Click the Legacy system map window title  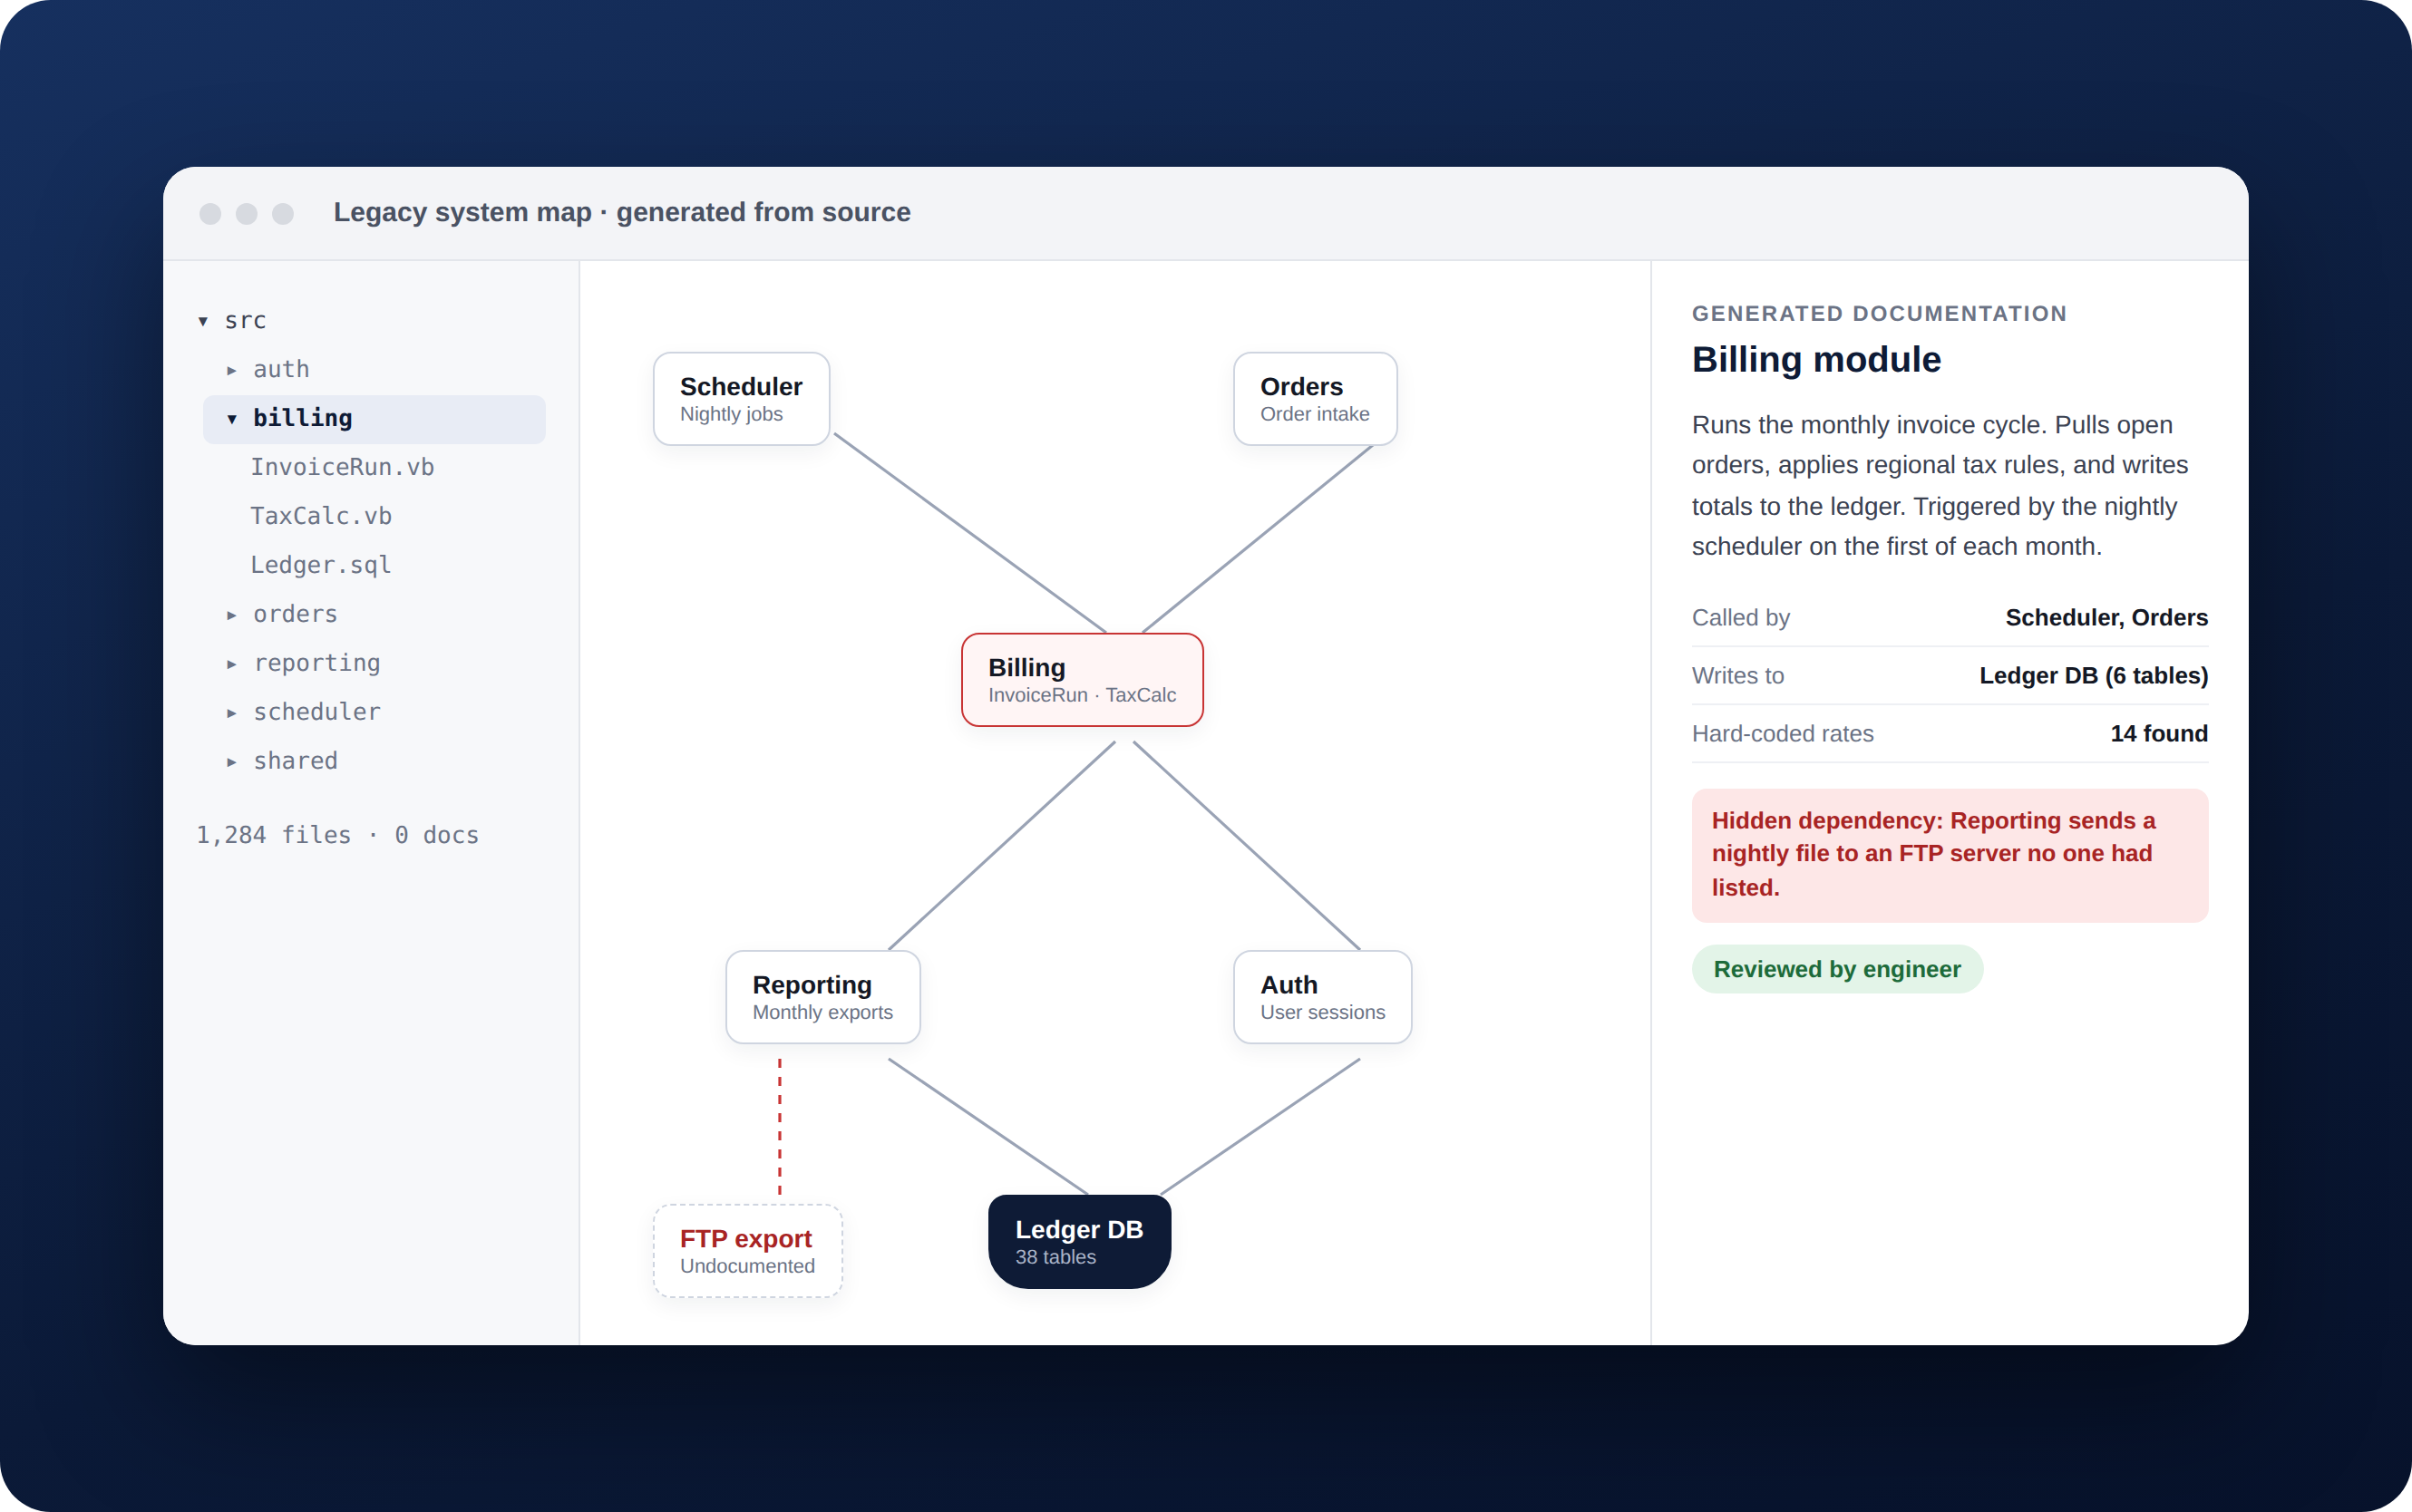[x=622, y=212]
